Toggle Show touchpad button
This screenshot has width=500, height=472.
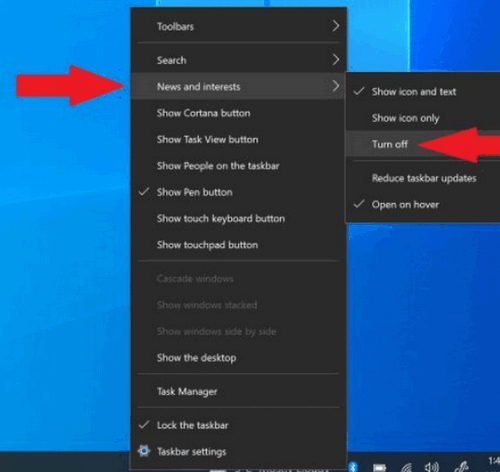(x=238, y=245)
